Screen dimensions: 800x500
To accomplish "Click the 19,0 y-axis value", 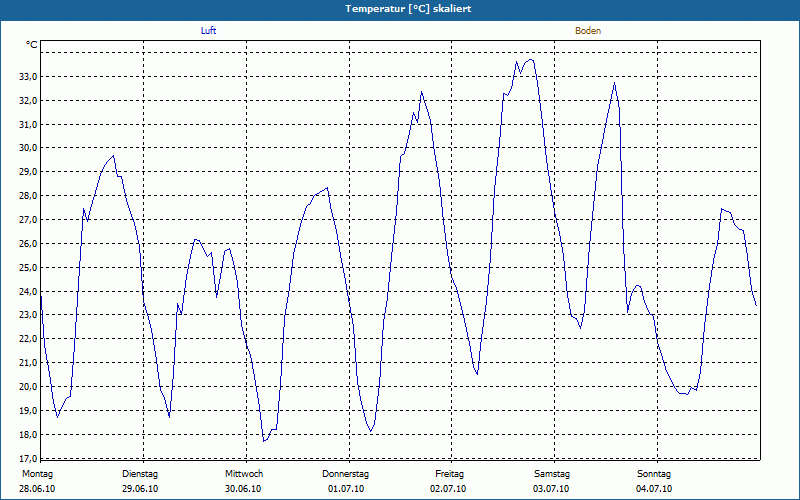I will pos(28,411).
